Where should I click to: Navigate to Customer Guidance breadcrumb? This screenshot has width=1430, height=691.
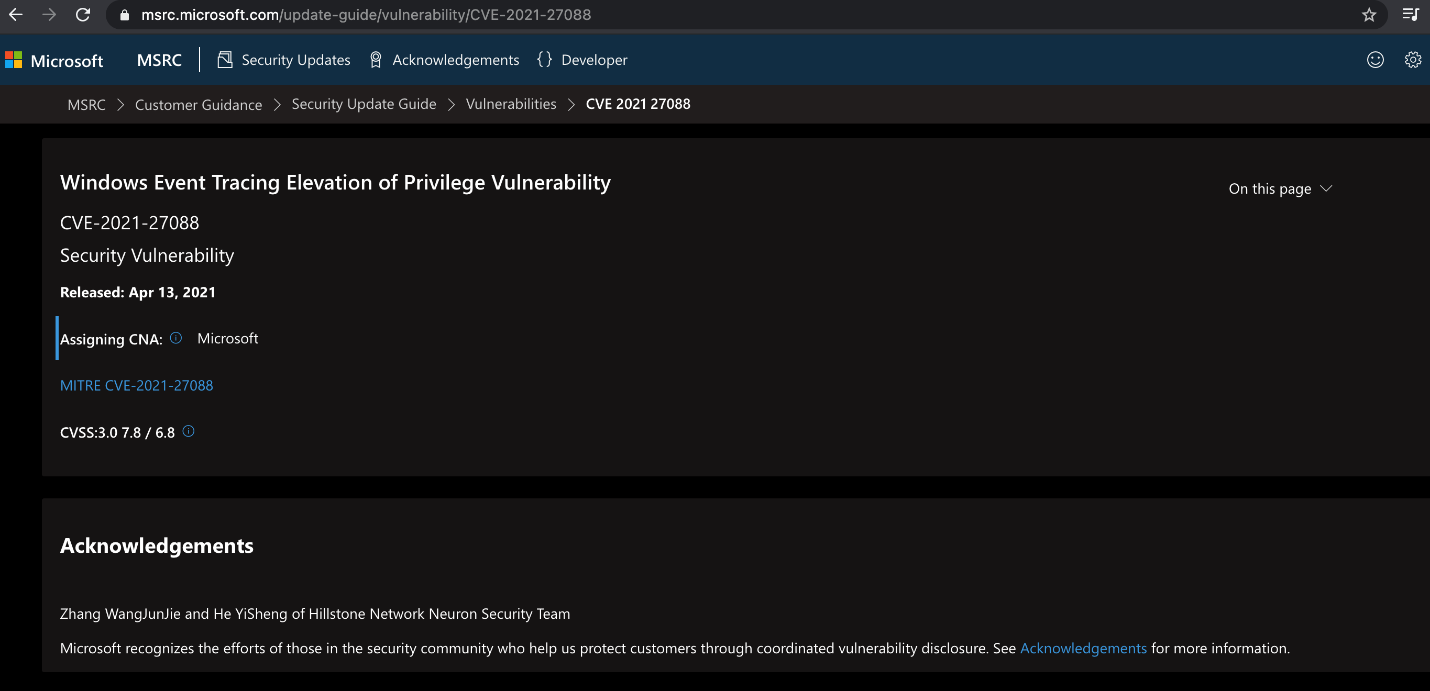(198, 104)
